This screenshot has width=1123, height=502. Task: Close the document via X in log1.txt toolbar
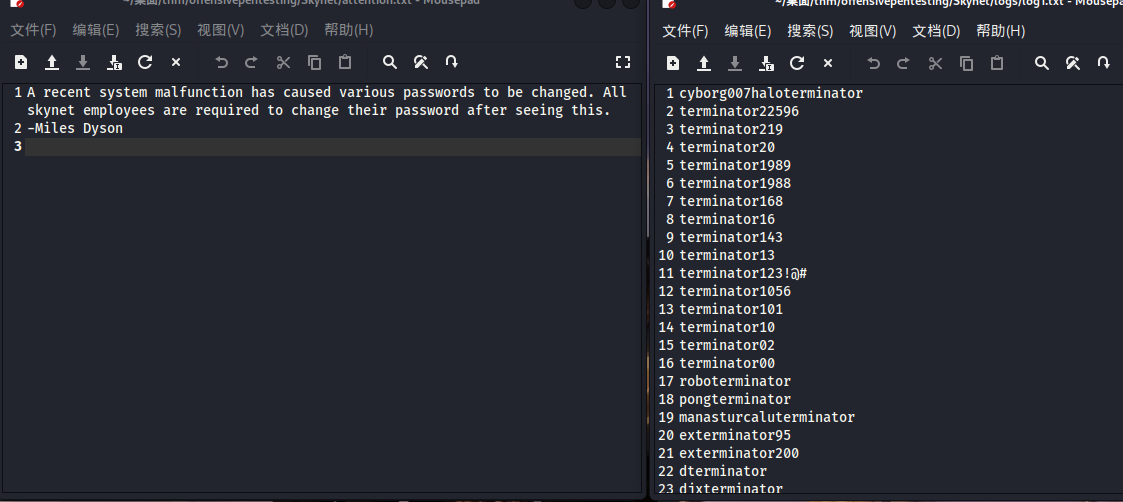[x=828, y=63]
